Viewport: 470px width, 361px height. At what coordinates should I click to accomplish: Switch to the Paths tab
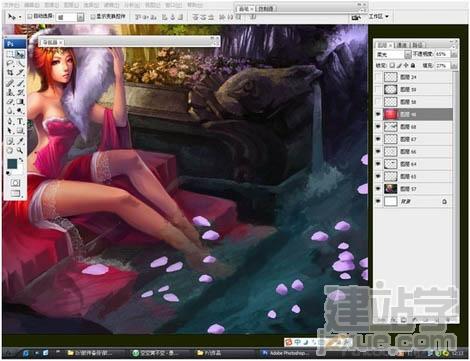[x=417, y=45]
